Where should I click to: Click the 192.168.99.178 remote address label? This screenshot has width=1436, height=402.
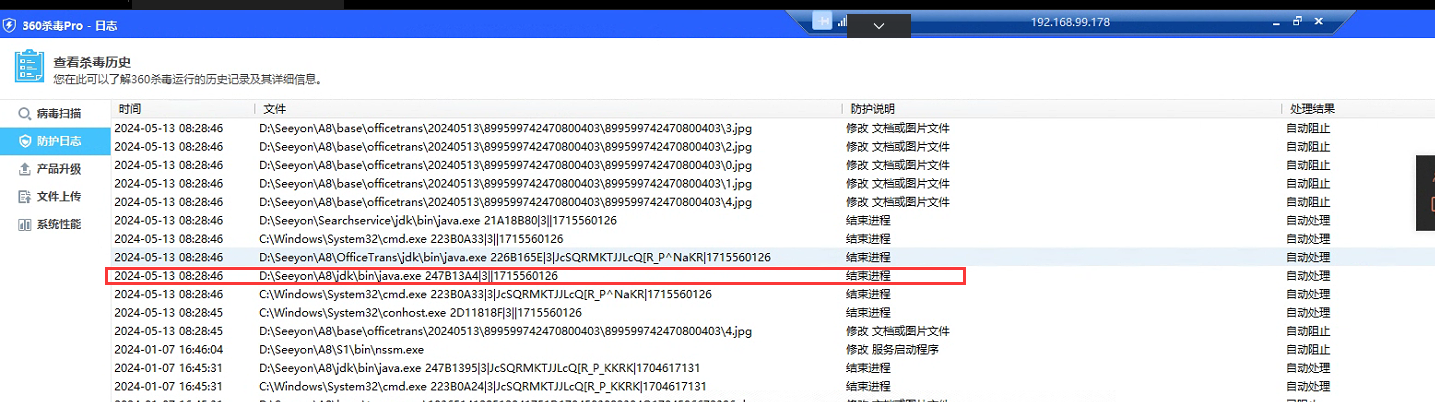[1070, 22]
